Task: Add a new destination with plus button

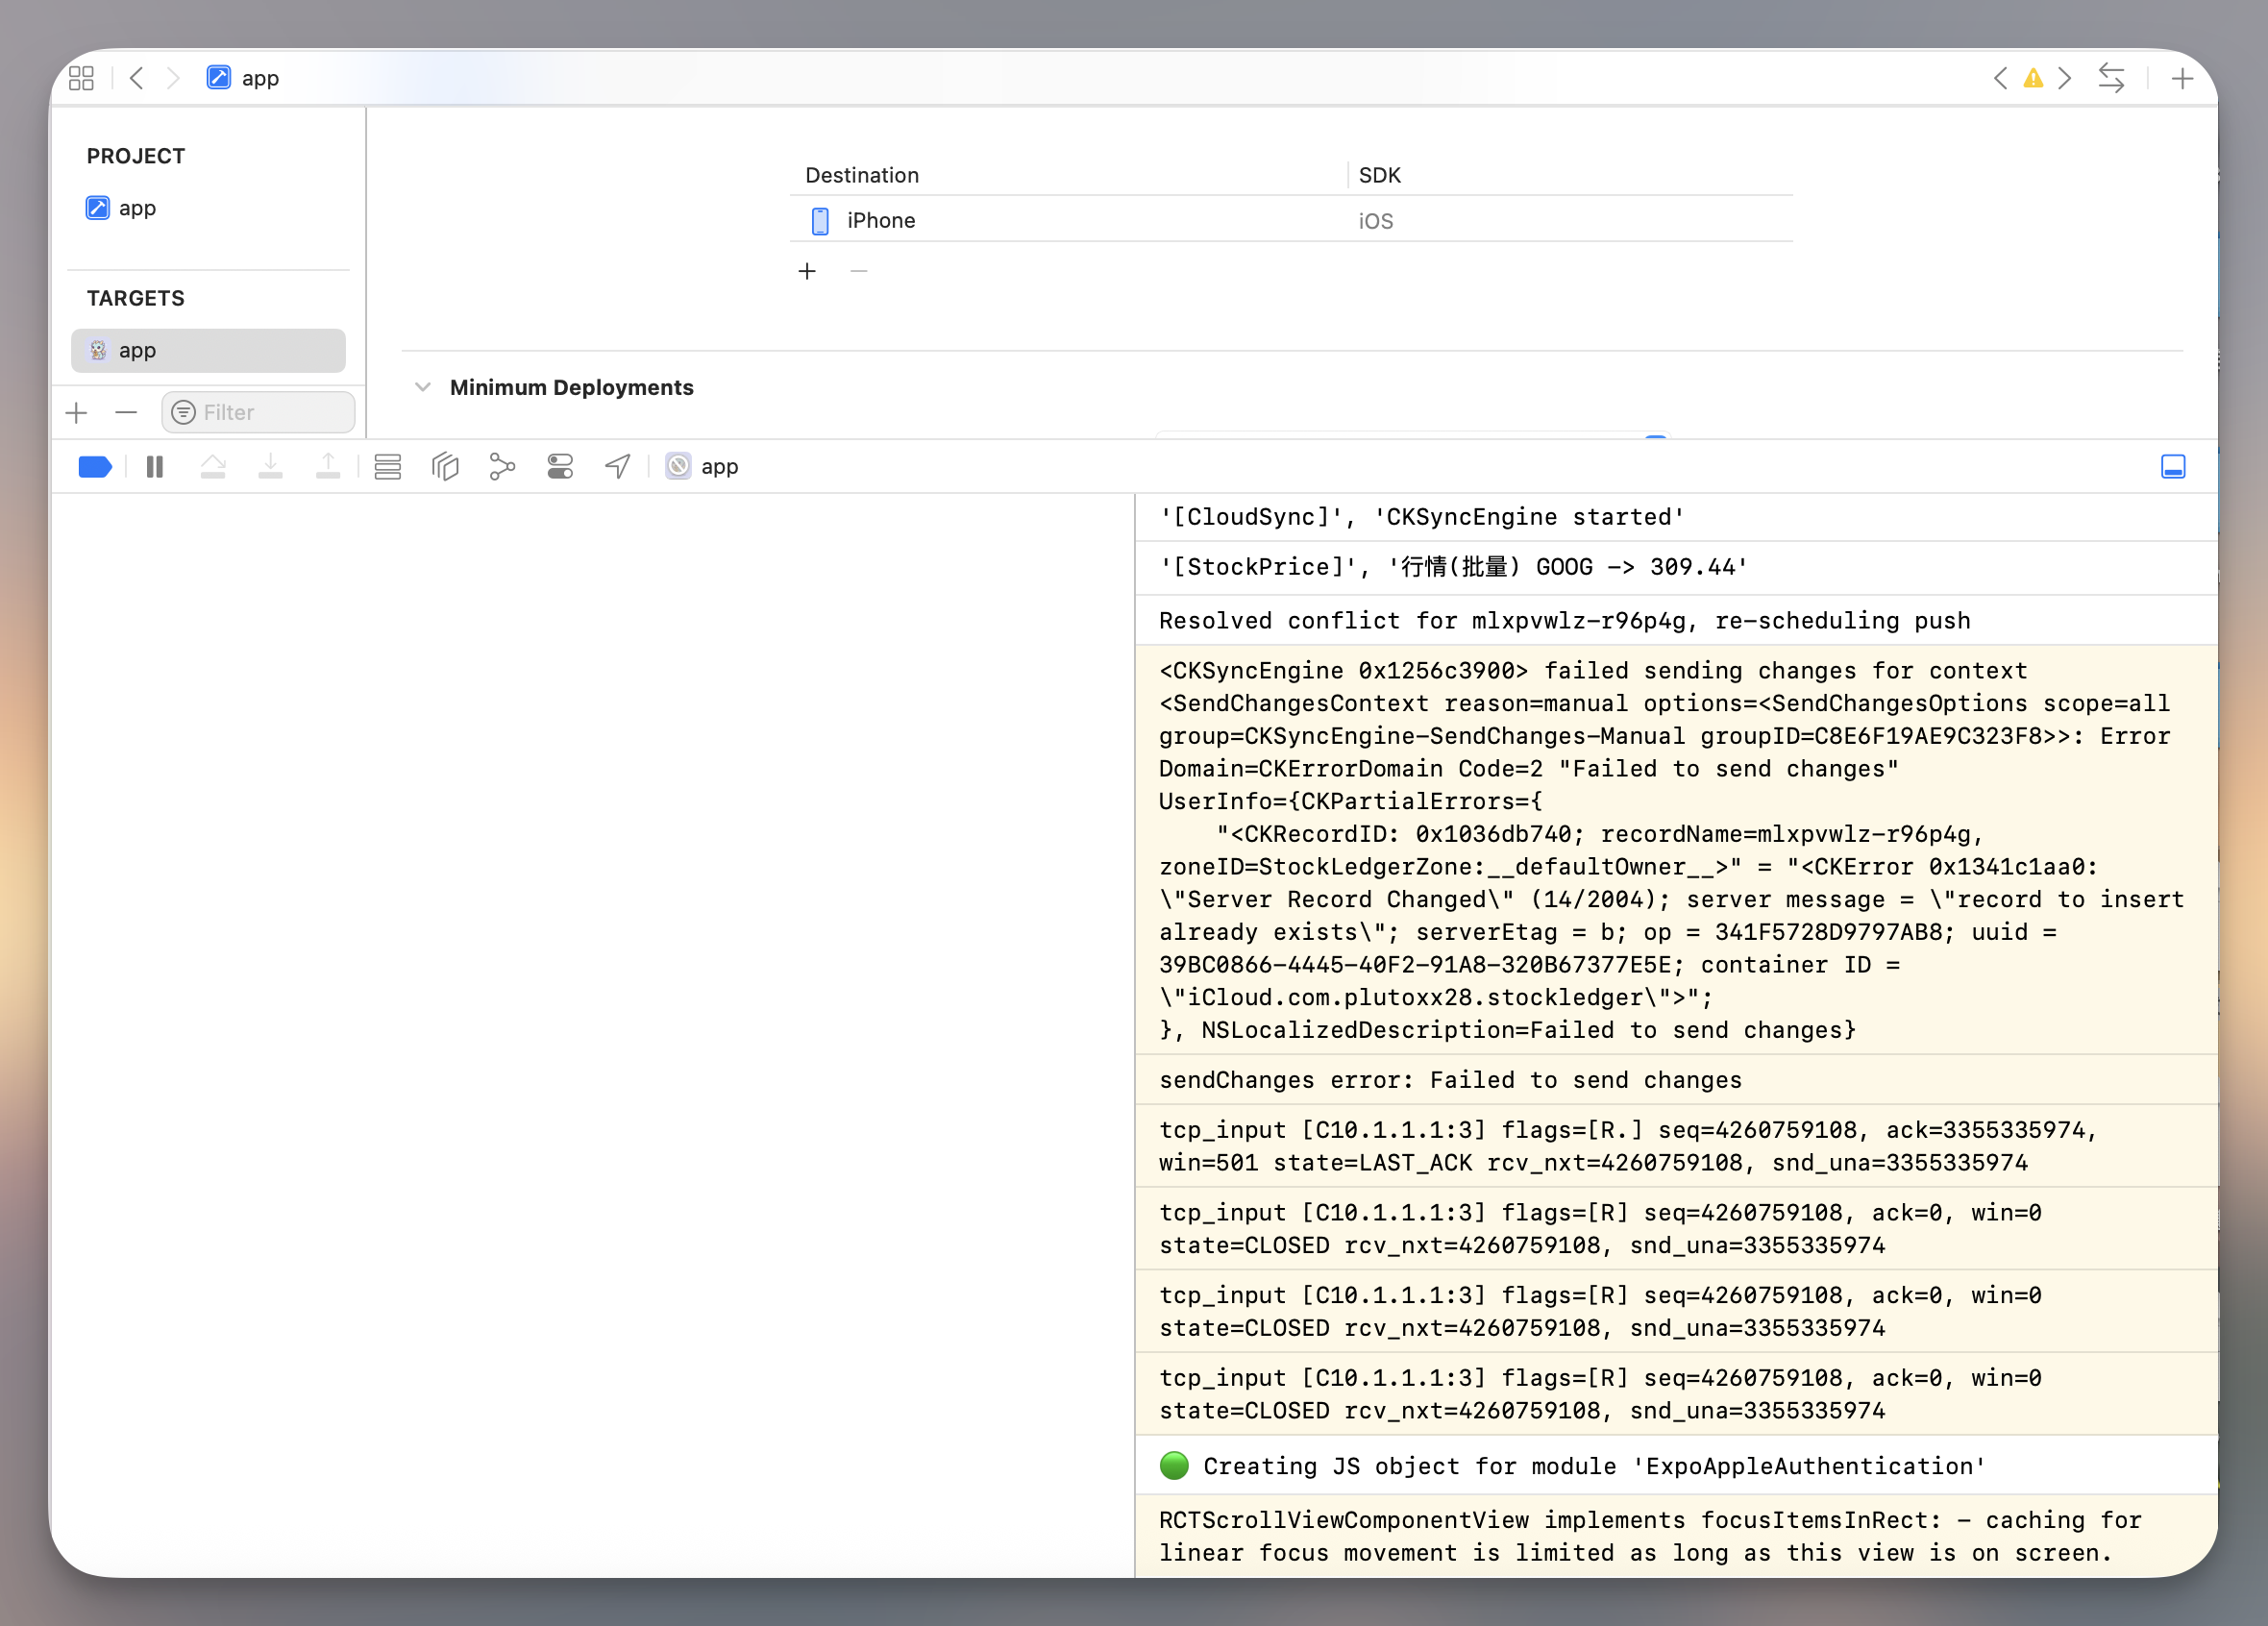Action: pos(807,271)
